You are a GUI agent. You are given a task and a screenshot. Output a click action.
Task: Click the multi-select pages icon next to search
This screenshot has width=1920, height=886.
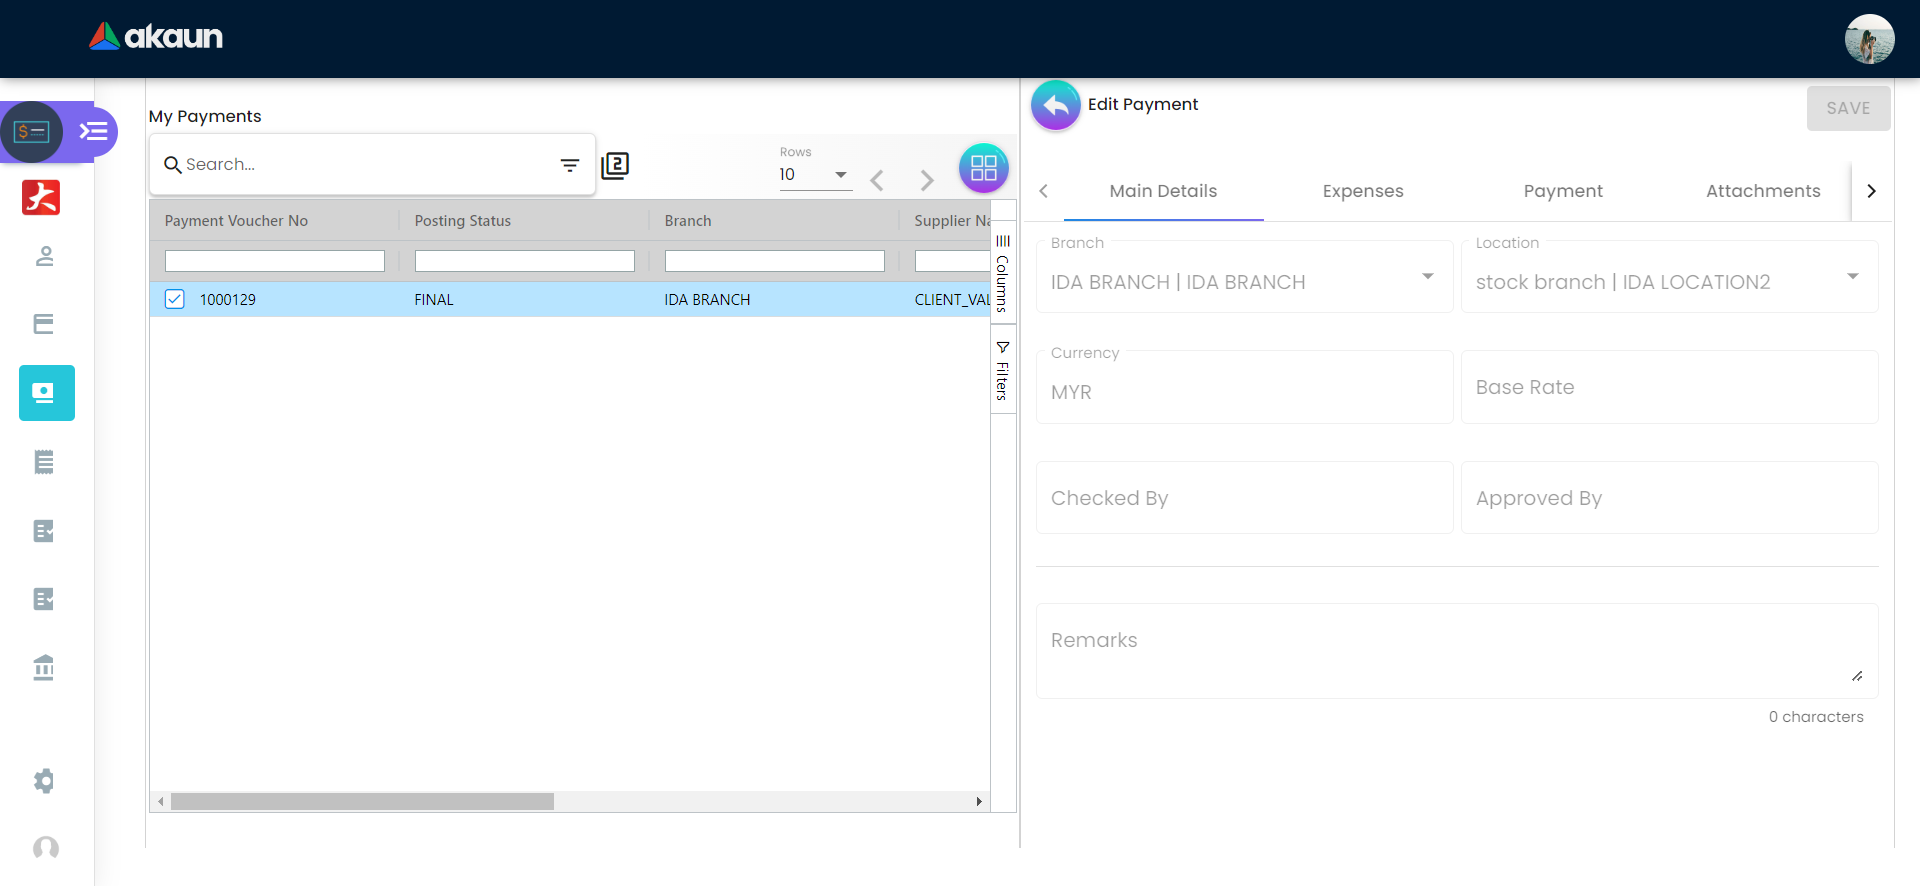[615, 165]
